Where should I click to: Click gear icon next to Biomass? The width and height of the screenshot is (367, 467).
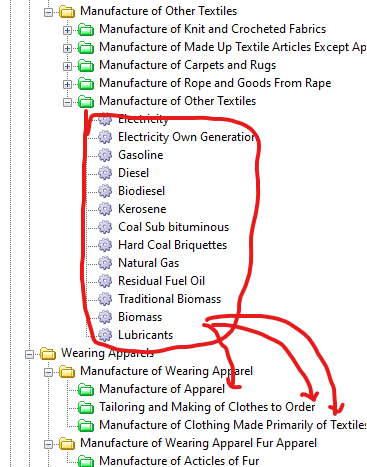(105, 317)
